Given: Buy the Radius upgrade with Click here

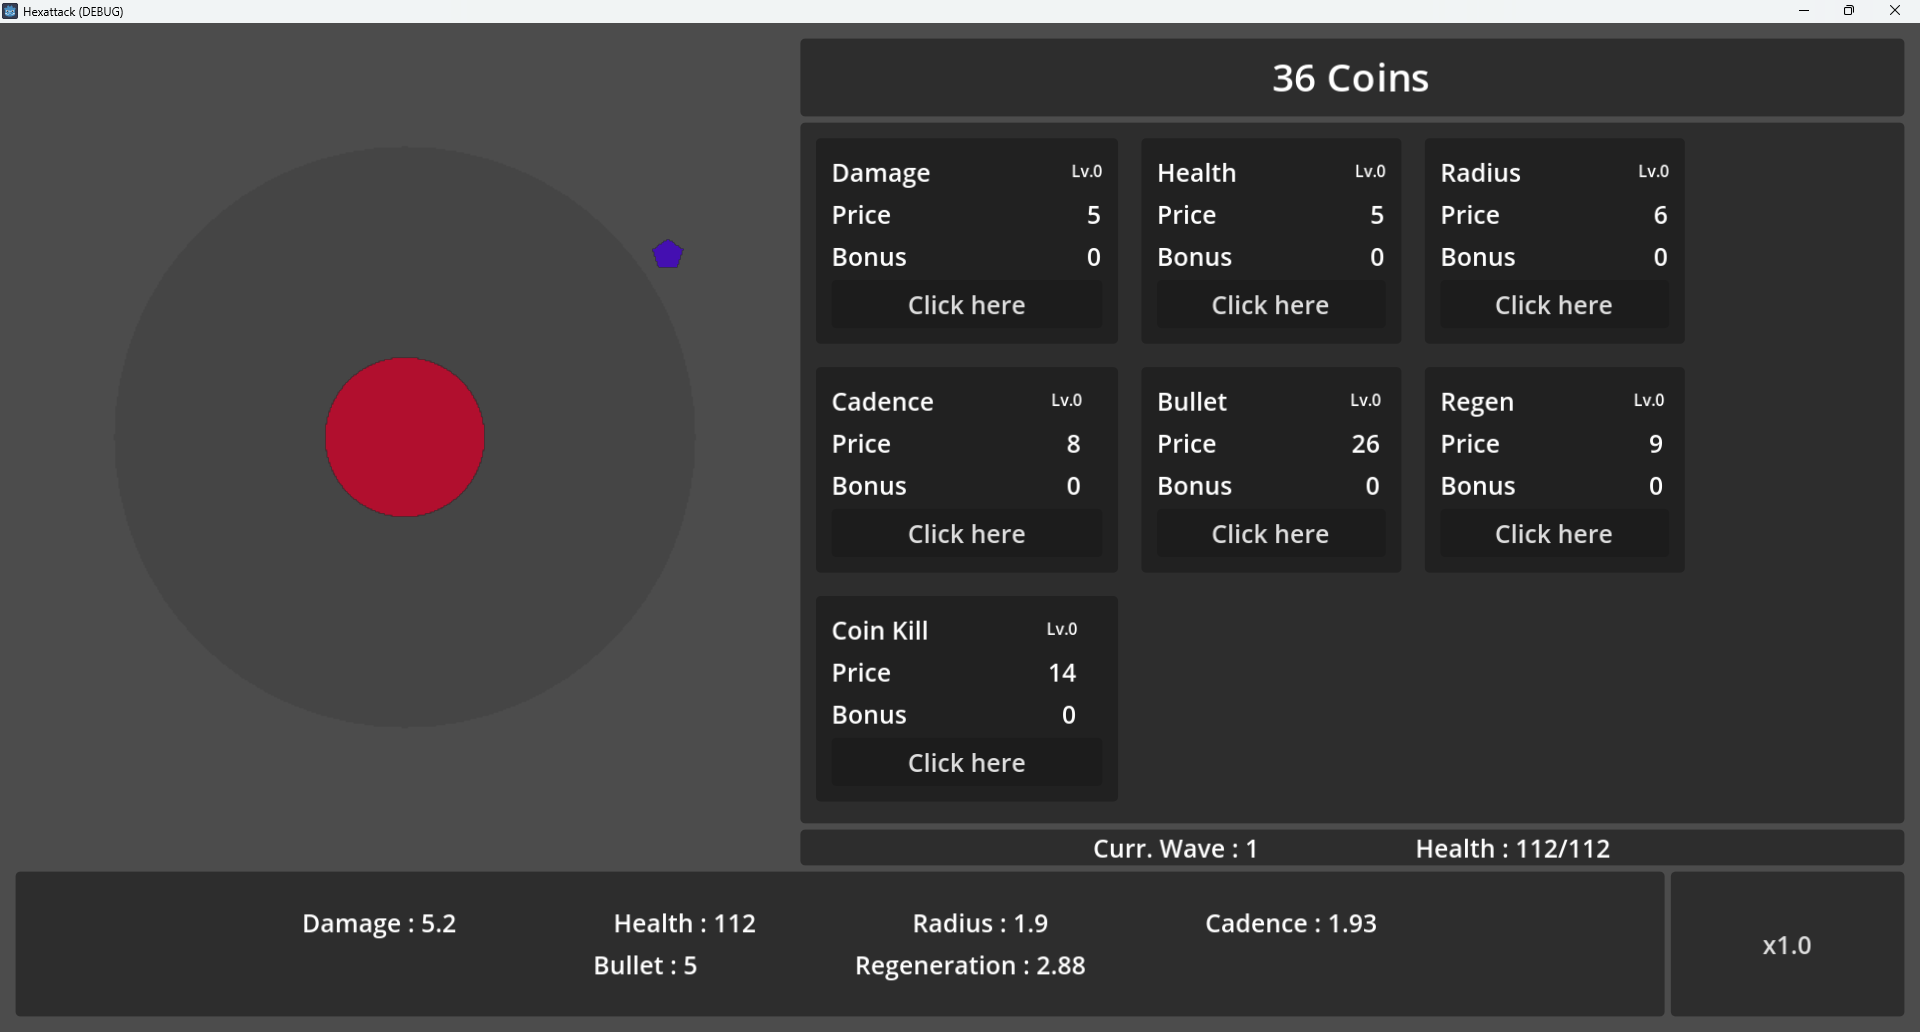Looking at the screenshot, I should pyautogui.click(x=1553, y=305).
